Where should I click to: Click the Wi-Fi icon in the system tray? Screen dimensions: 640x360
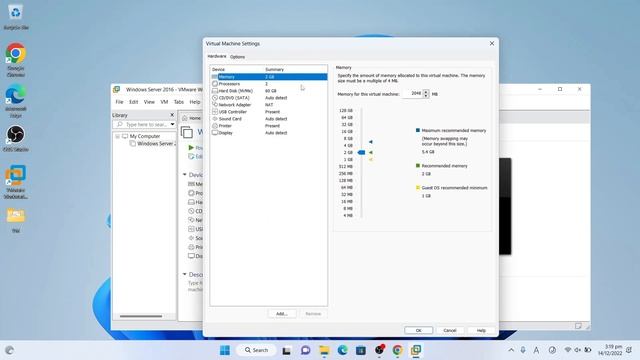tap(567, 350)
